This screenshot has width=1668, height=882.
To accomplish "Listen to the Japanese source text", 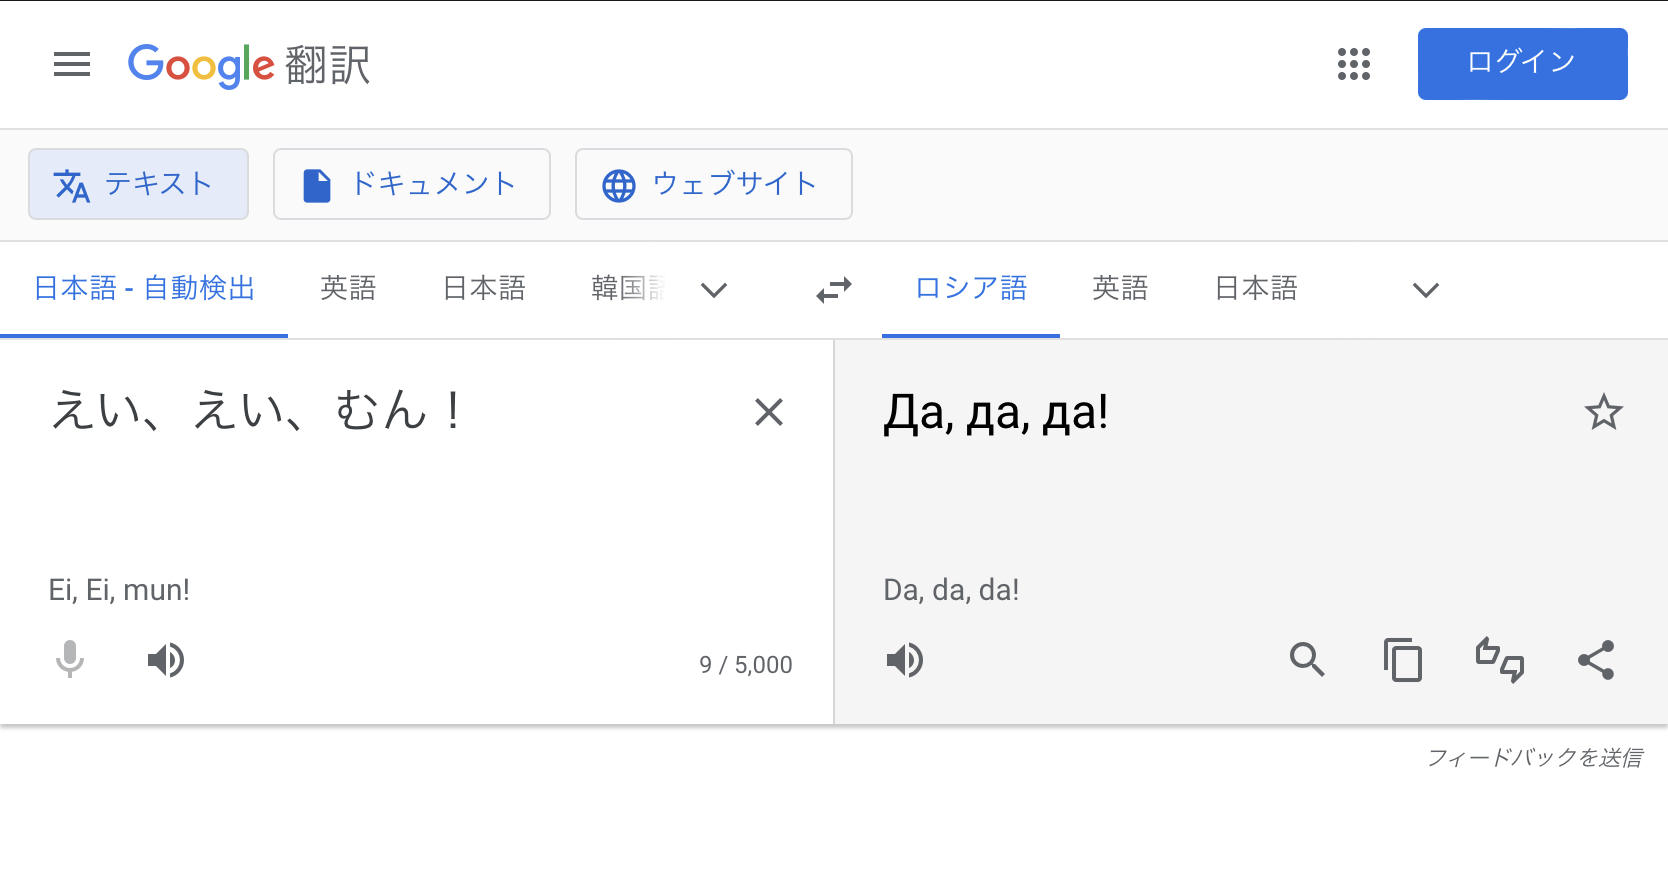I will coord(166,660).
